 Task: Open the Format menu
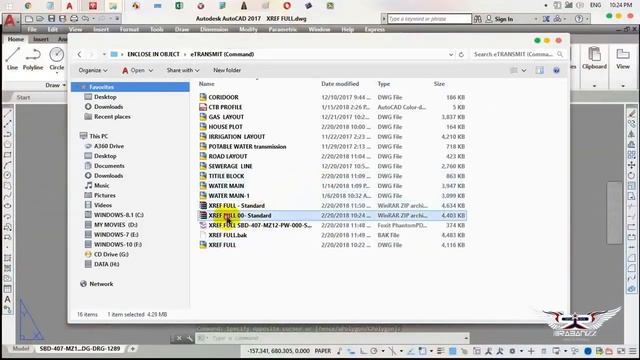[x=129, y=29]
